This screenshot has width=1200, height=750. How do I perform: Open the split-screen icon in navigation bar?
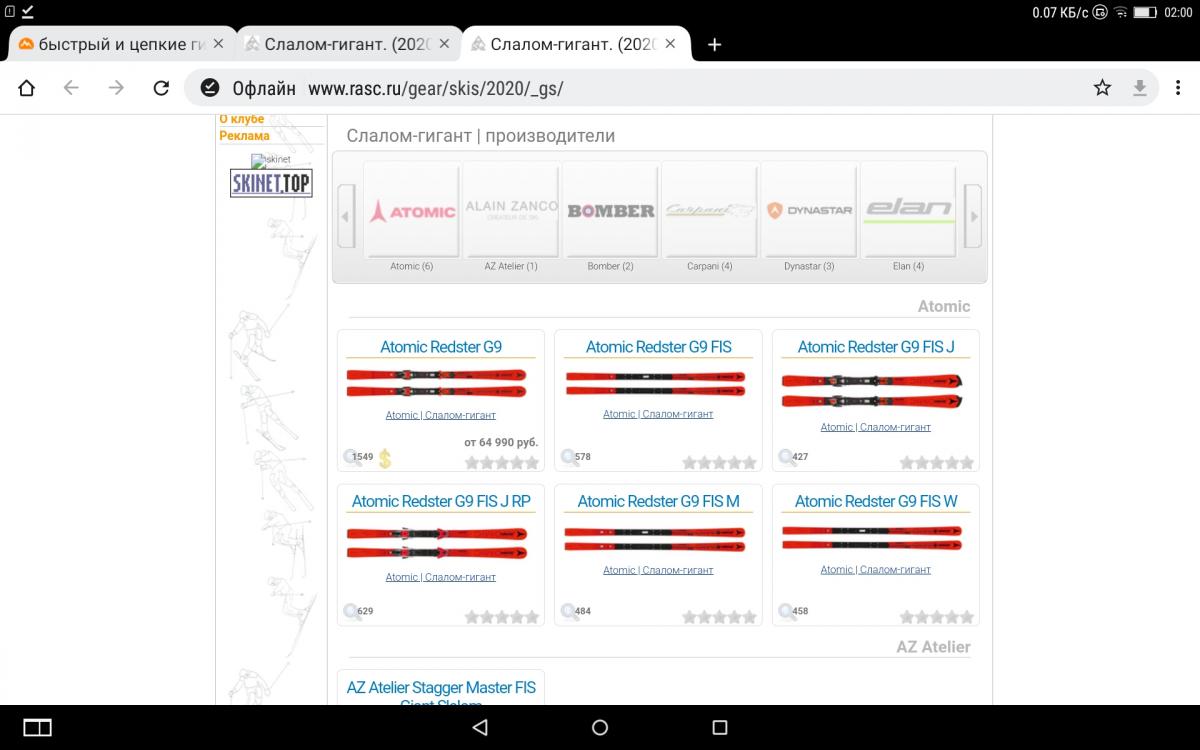tap(38, 727)
